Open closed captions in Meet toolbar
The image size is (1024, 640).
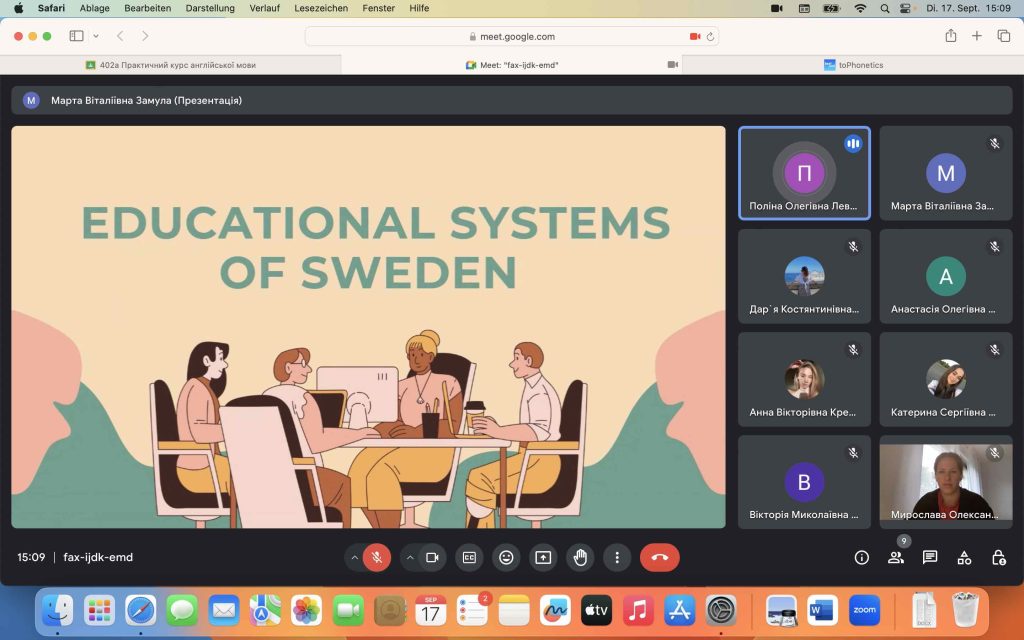point(469,557)
